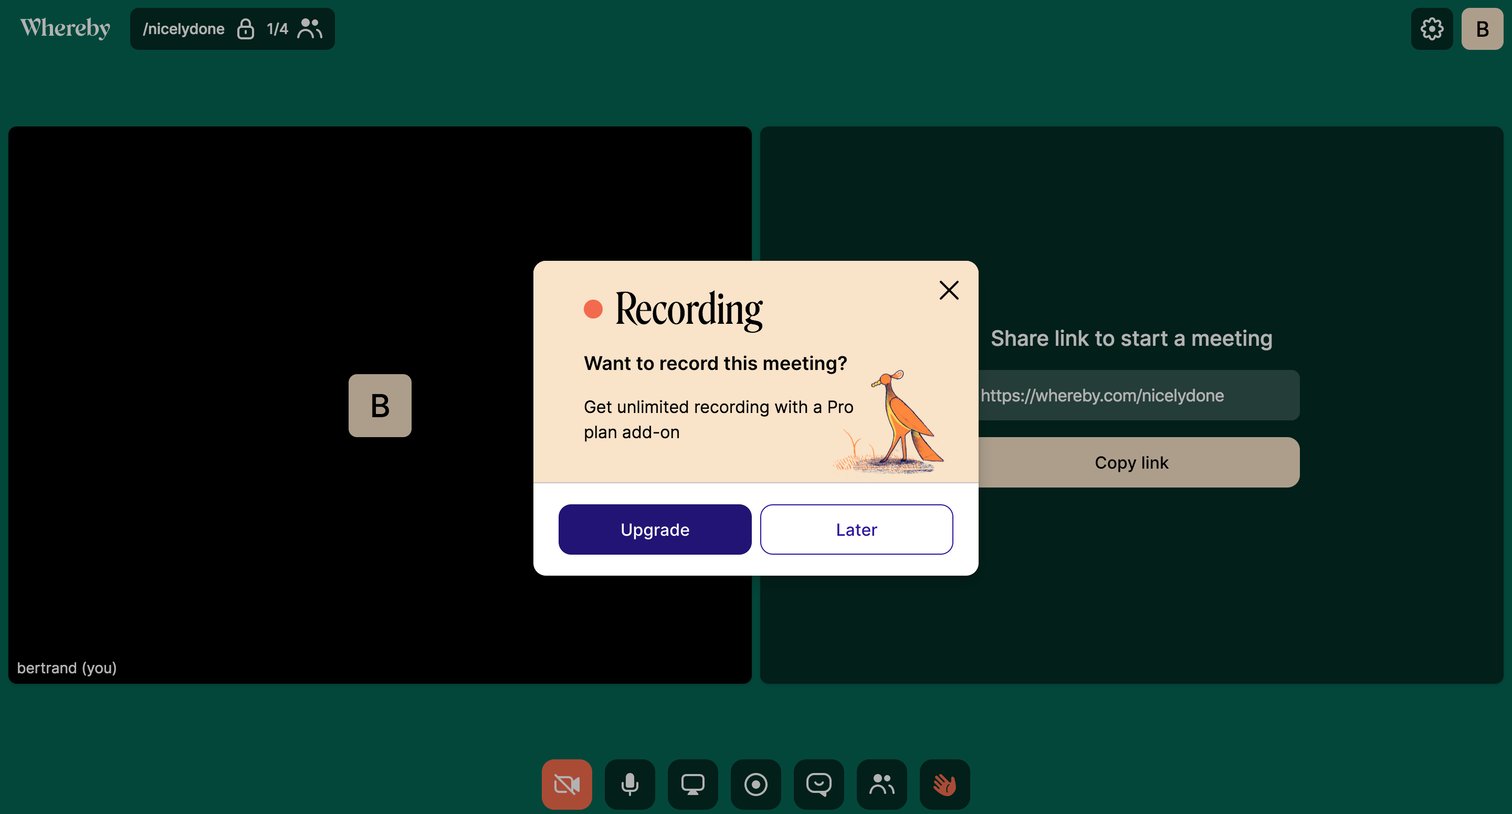Start screen sharing

click(x=693, y=784)
